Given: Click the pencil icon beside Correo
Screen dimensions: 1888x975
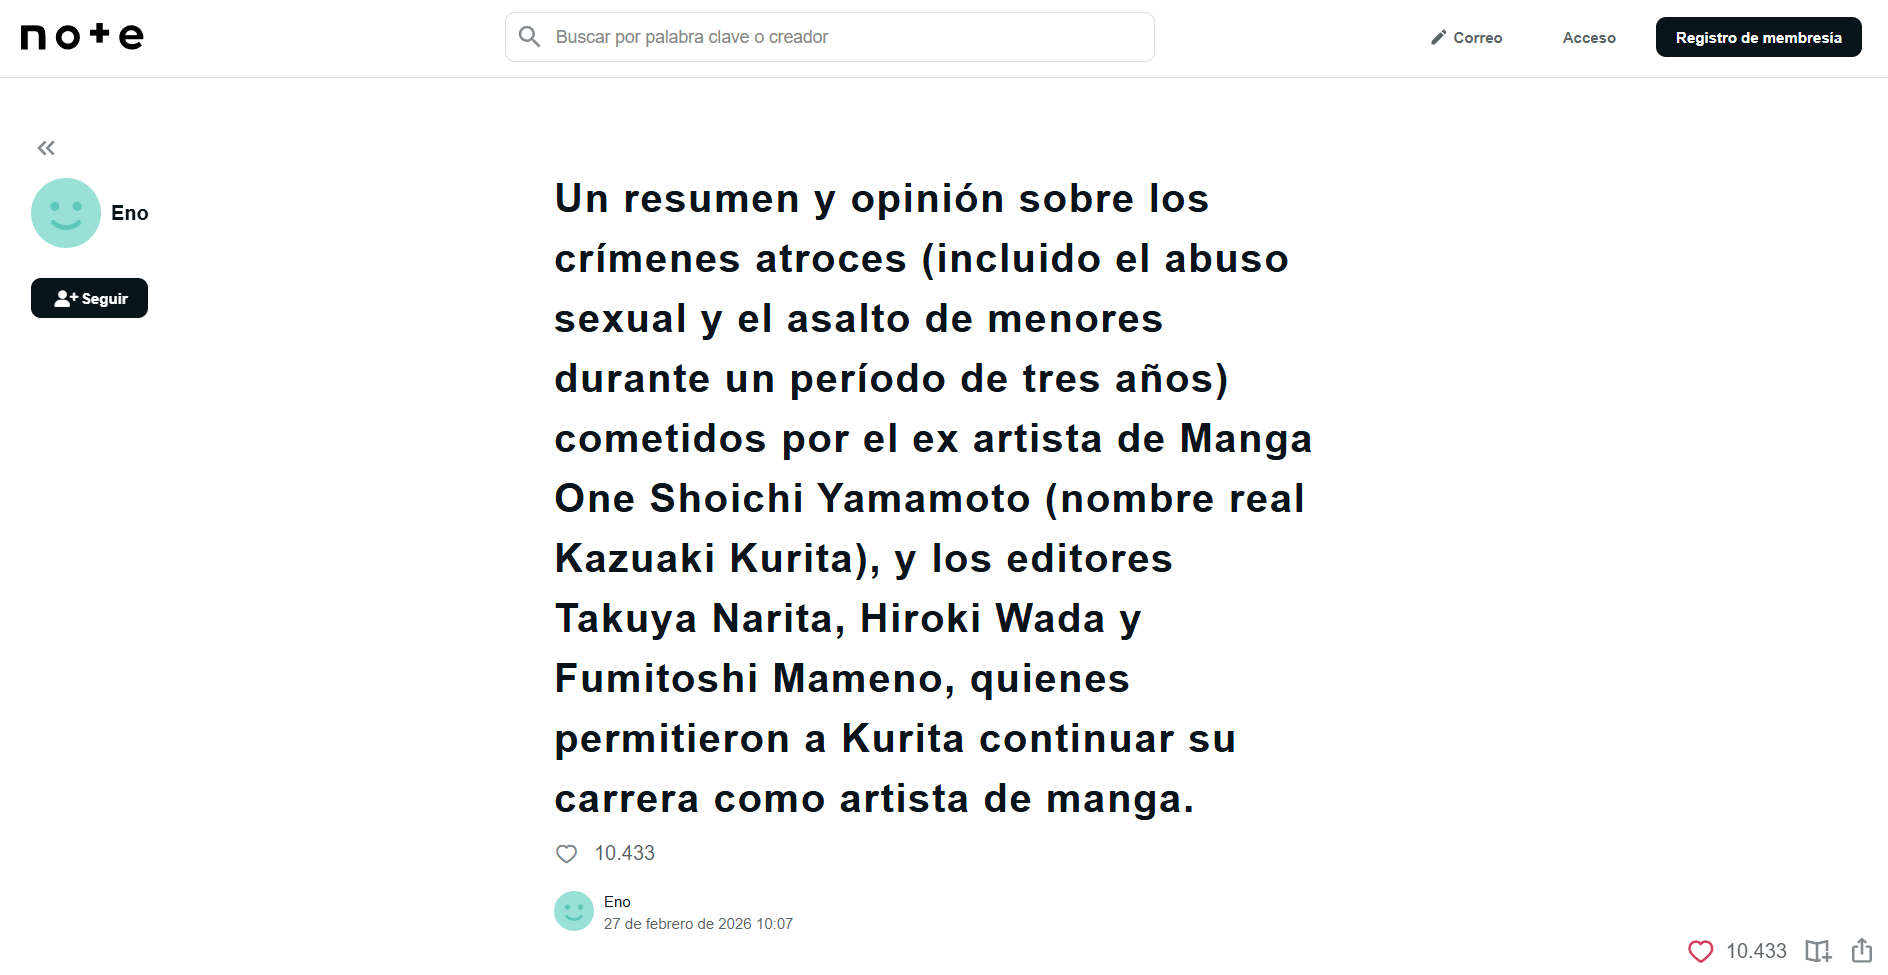Looking at the screenshot, I should pyautogui.click(x=1439, y=37).
